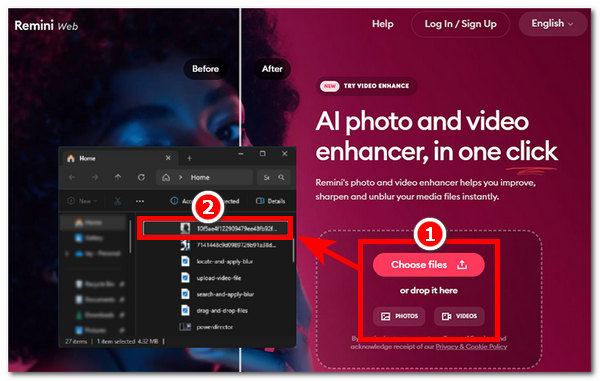Select the Videos filter button
600x381 pixels.
[459, 316]
